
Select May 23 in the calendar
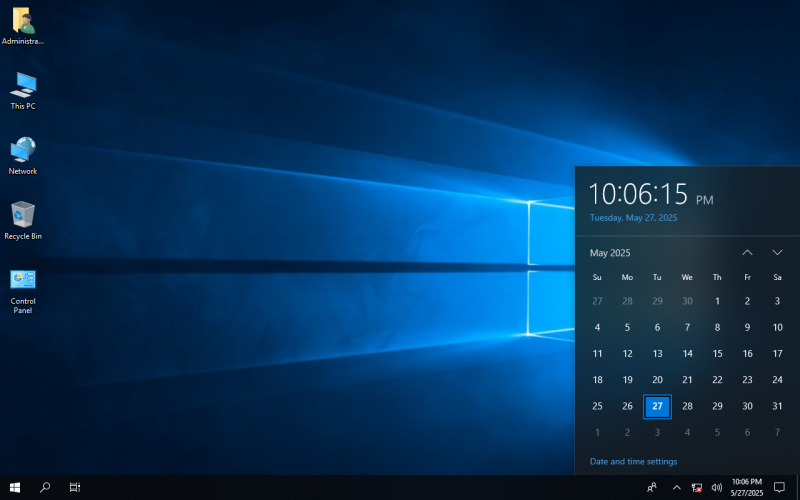click(x=747, y=380)
